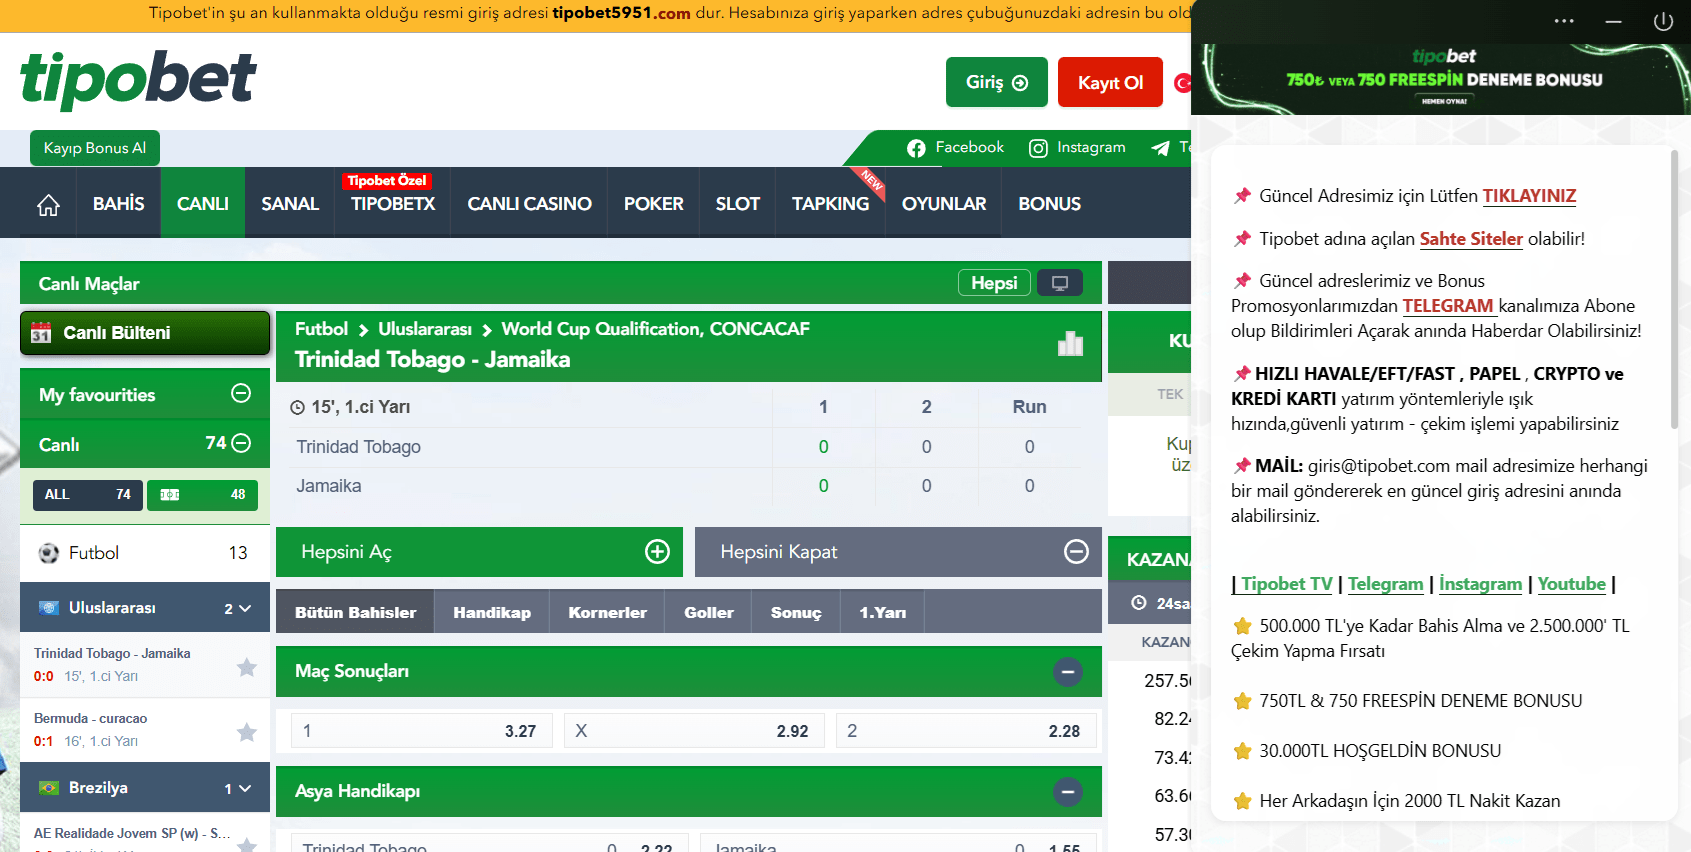The image size is (1691, 852).
Task: Collapse the Canlı section with 74 matches
Action: pyautogui.click(x=241, y=443)
